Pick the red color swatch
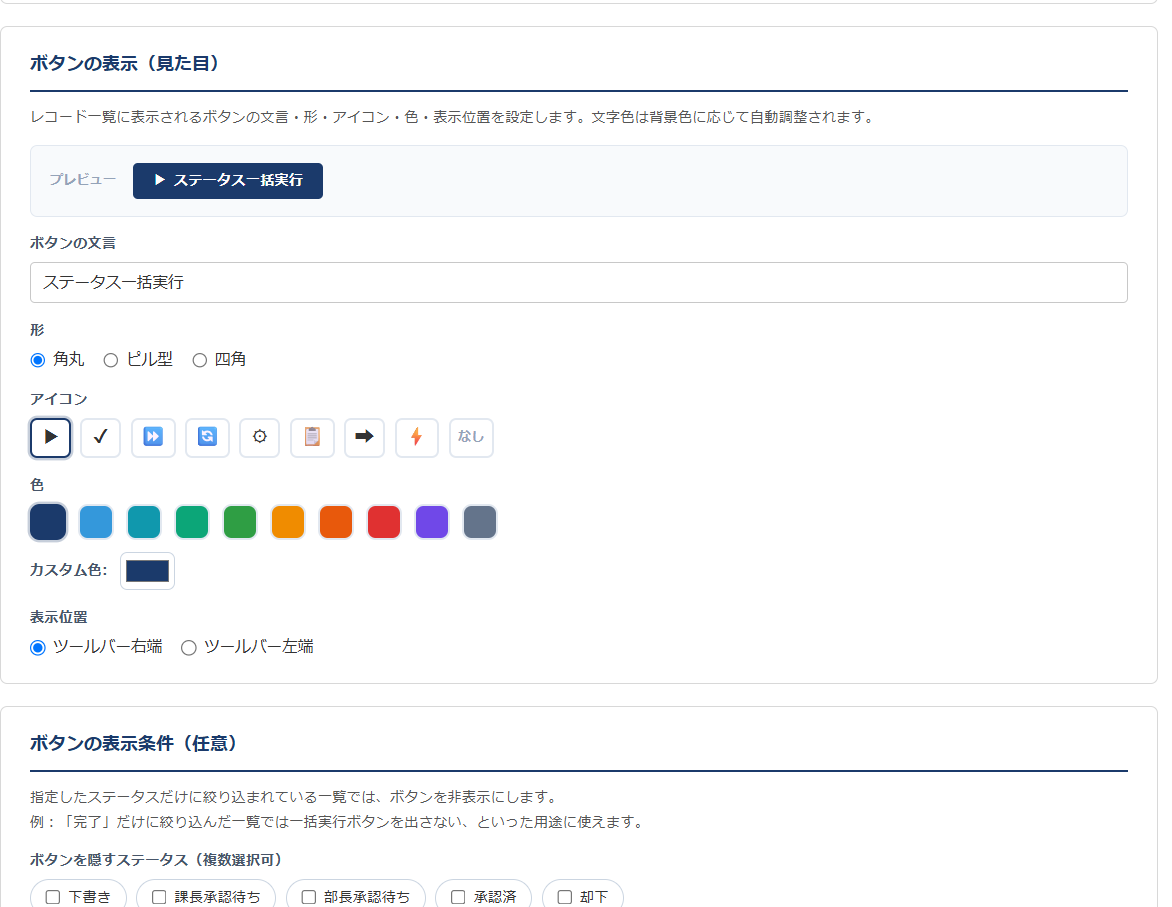The image size is (1172, 907). [383, 522]
